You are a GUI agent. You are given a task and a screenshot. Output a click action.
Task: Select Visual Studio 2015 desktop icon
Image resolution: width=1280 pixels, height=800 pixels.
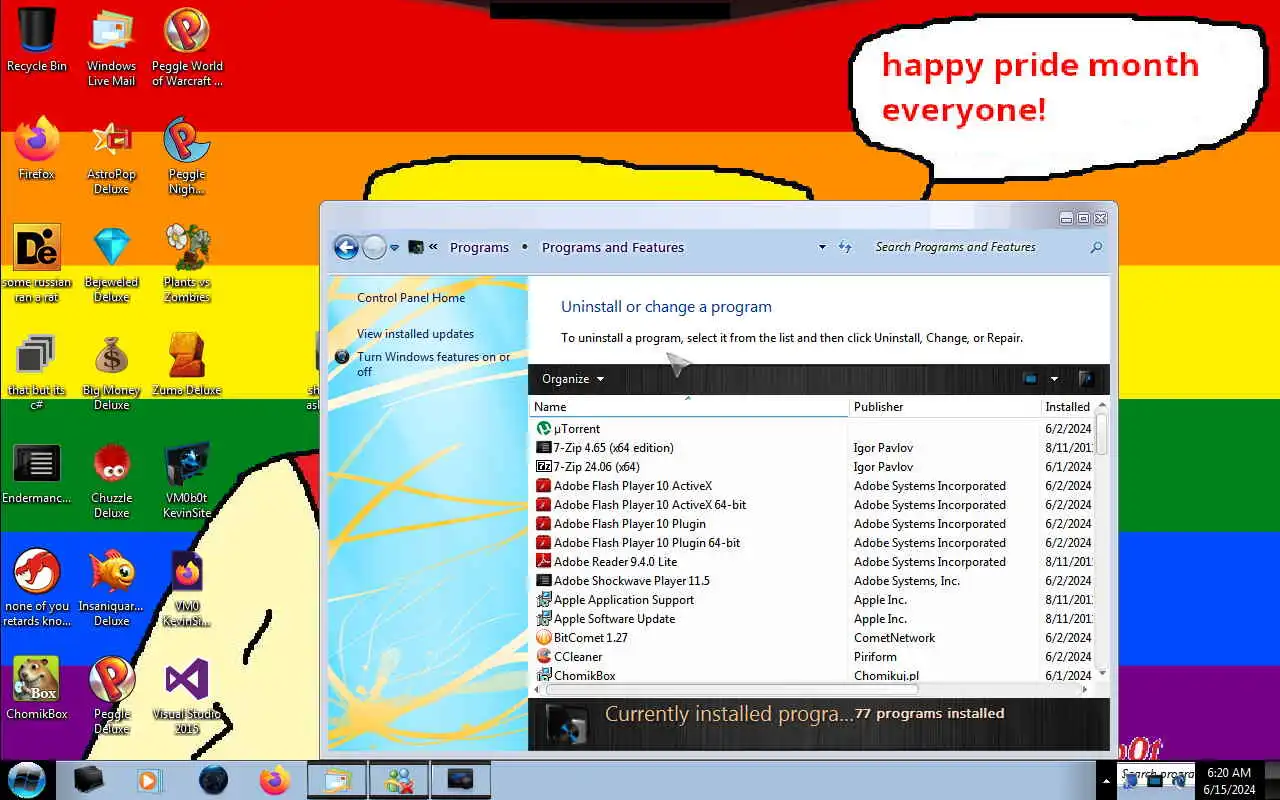(187, 696)
